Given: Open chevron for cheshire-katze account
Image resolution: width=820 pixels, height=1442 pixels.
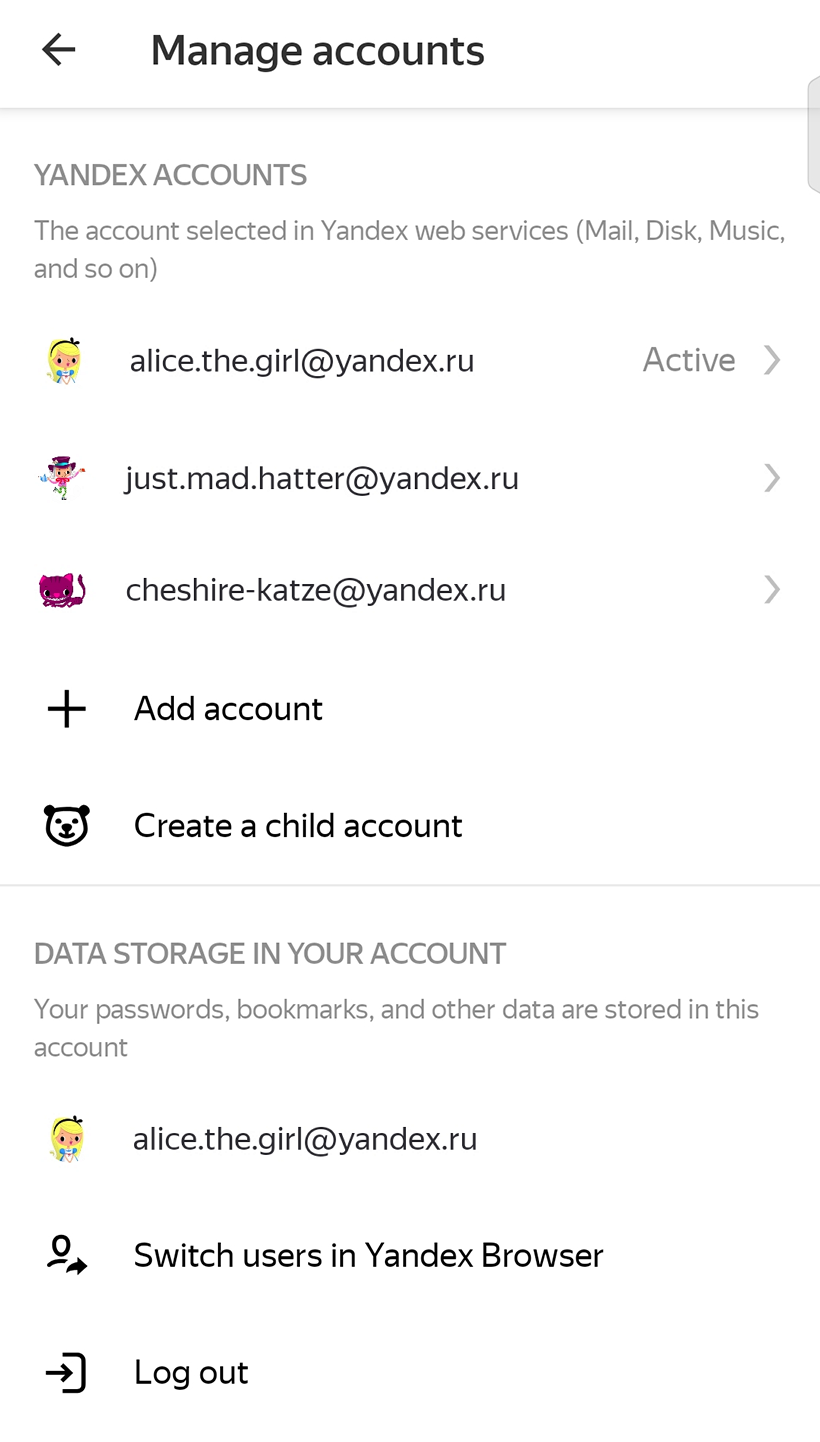Looking at the screenshot, I should tap(772, 590).
